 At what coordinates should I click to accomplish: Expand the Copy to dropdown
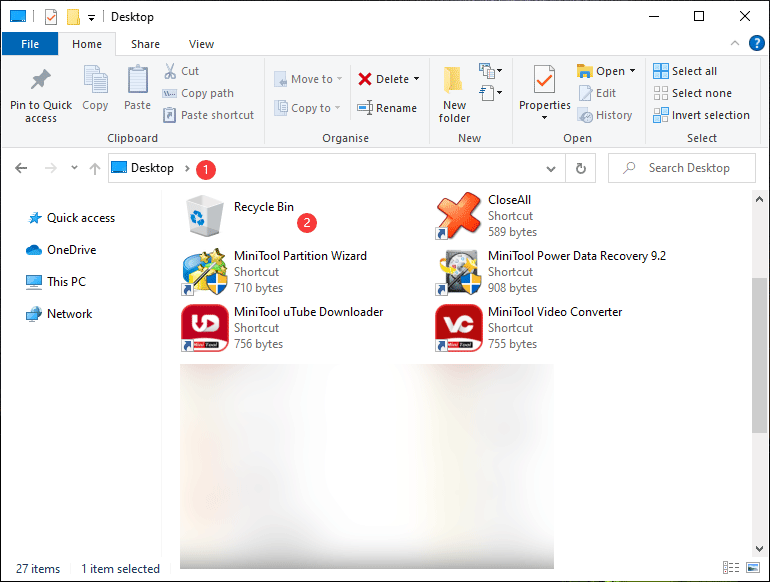click(x=337, y=108)
